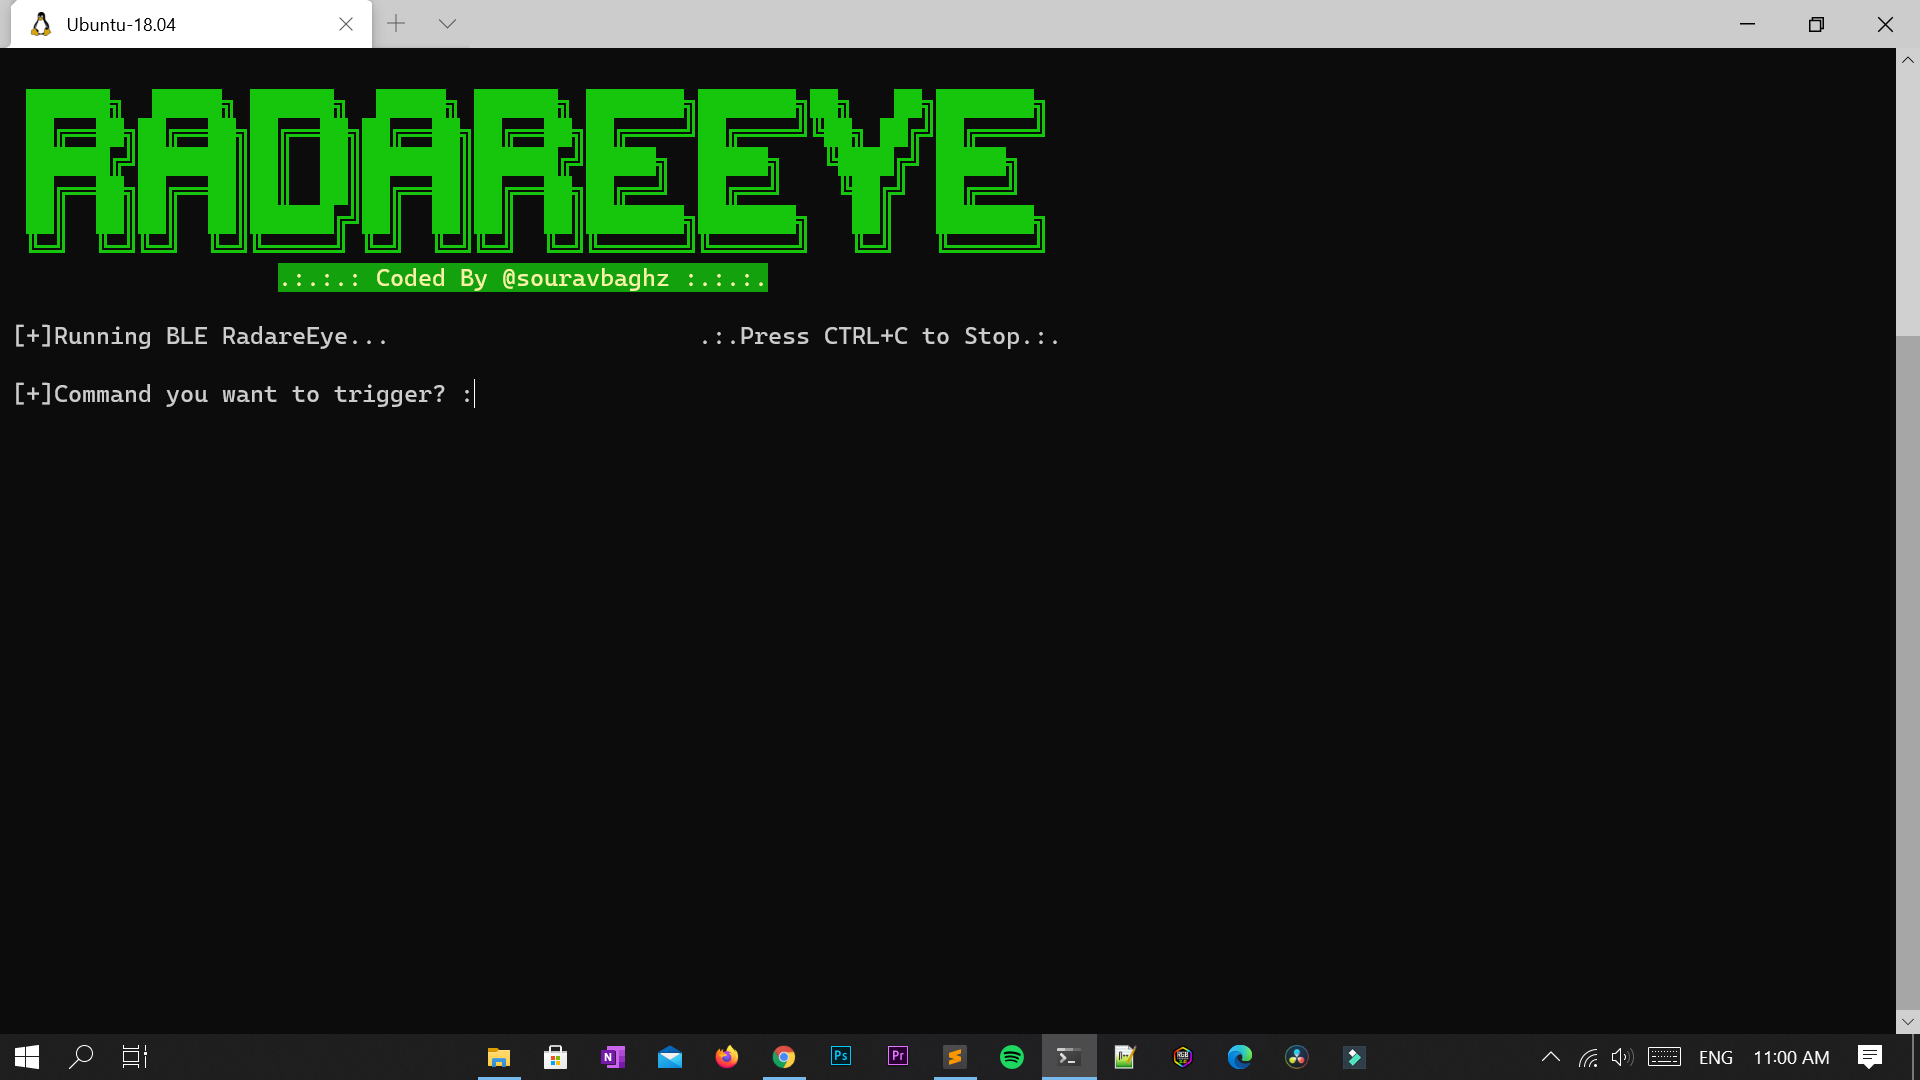This screenshot has height=1080, width=1920.
Task: Open Spotify from the taskbar
Action: (1012, 1057)
